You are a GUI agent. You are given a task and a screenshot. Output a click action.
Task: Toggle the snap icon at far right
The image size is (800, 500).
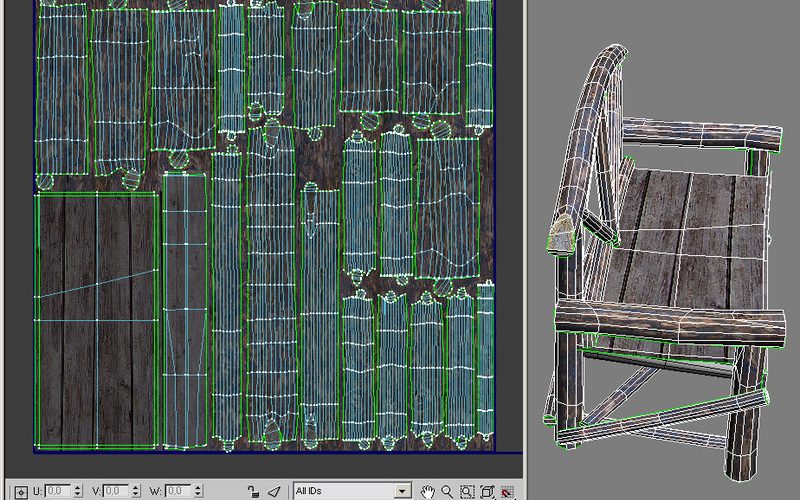507,492
